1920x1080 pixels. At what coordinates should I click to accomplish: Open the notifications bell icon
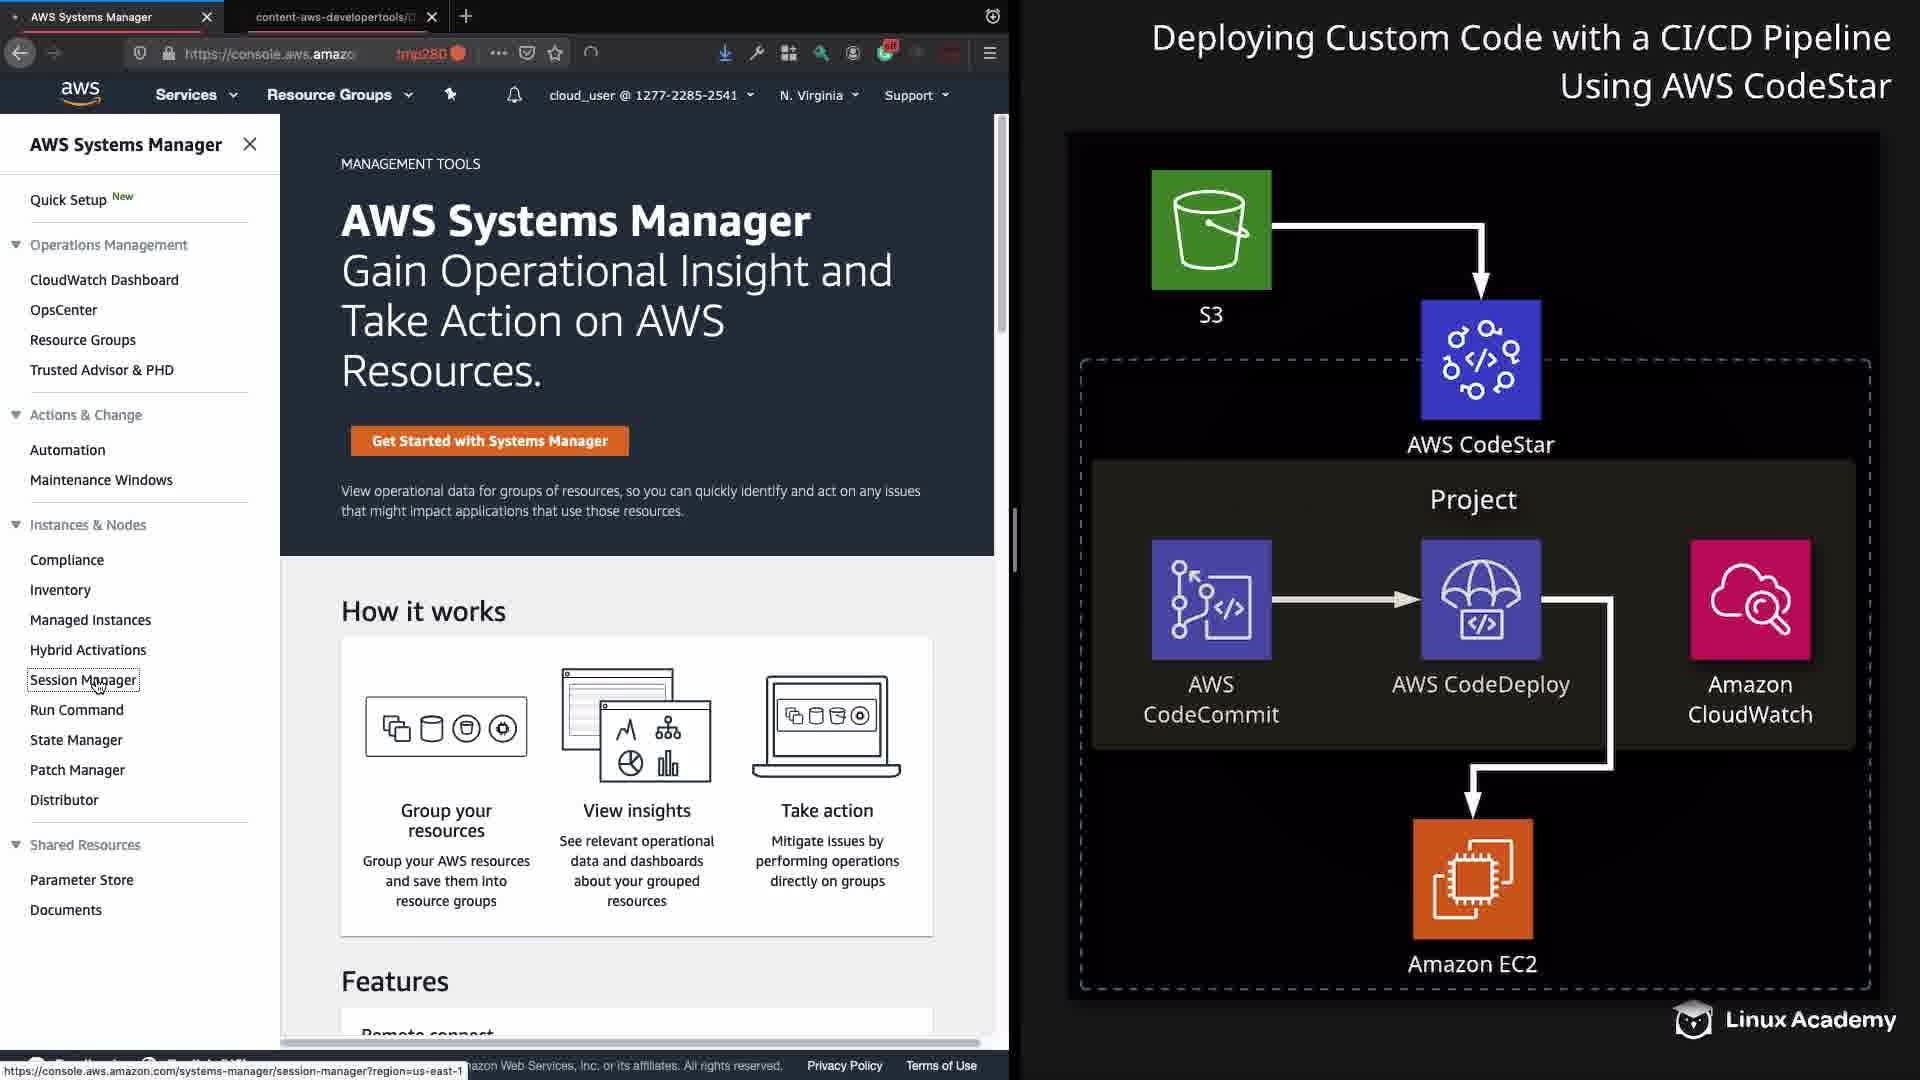coord(514,95)
